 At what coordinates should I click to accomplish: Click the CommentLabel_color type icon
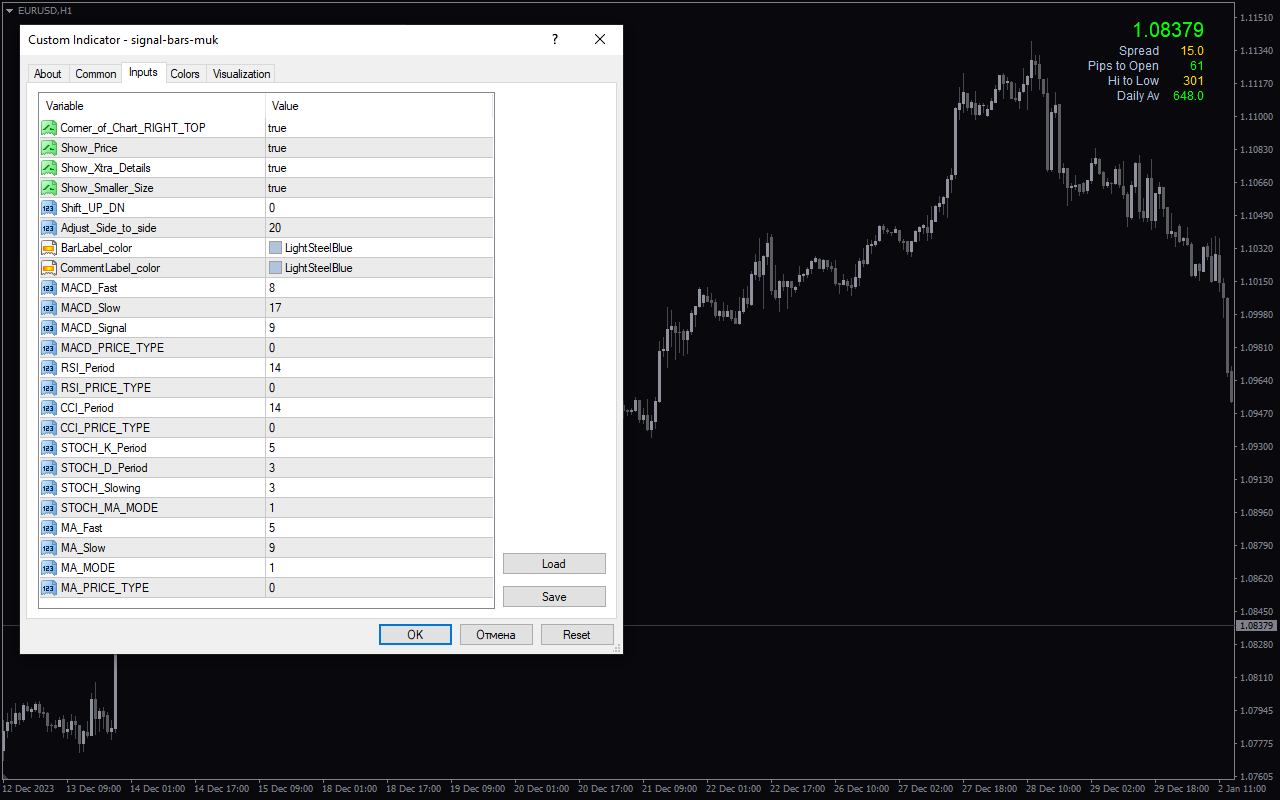[x=48, y=268]
